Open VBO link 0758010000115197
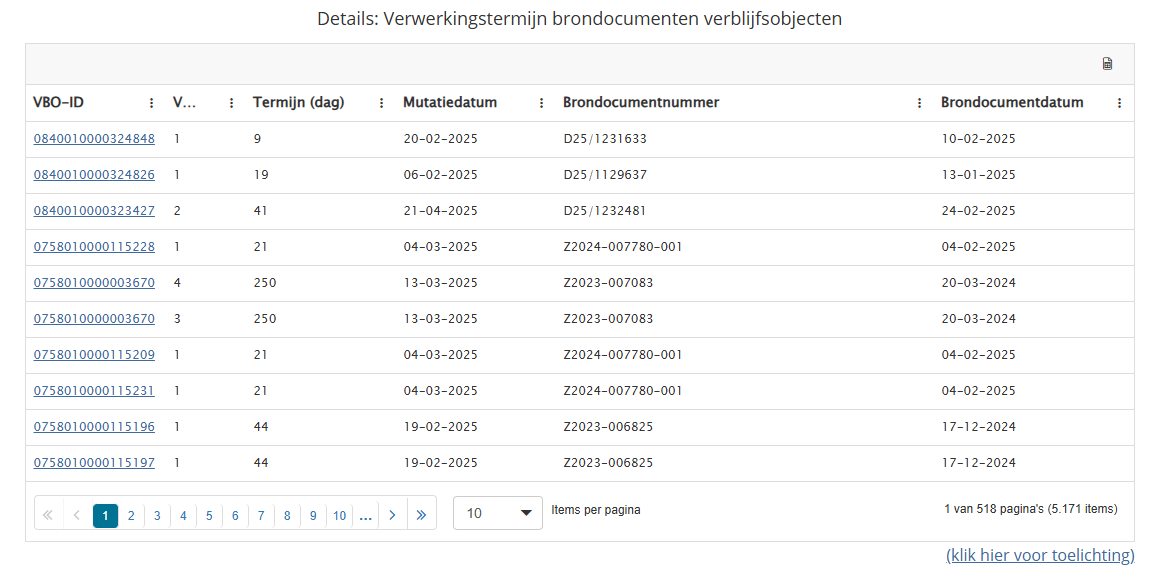1150x576 pixels. [x=95, y=462]
